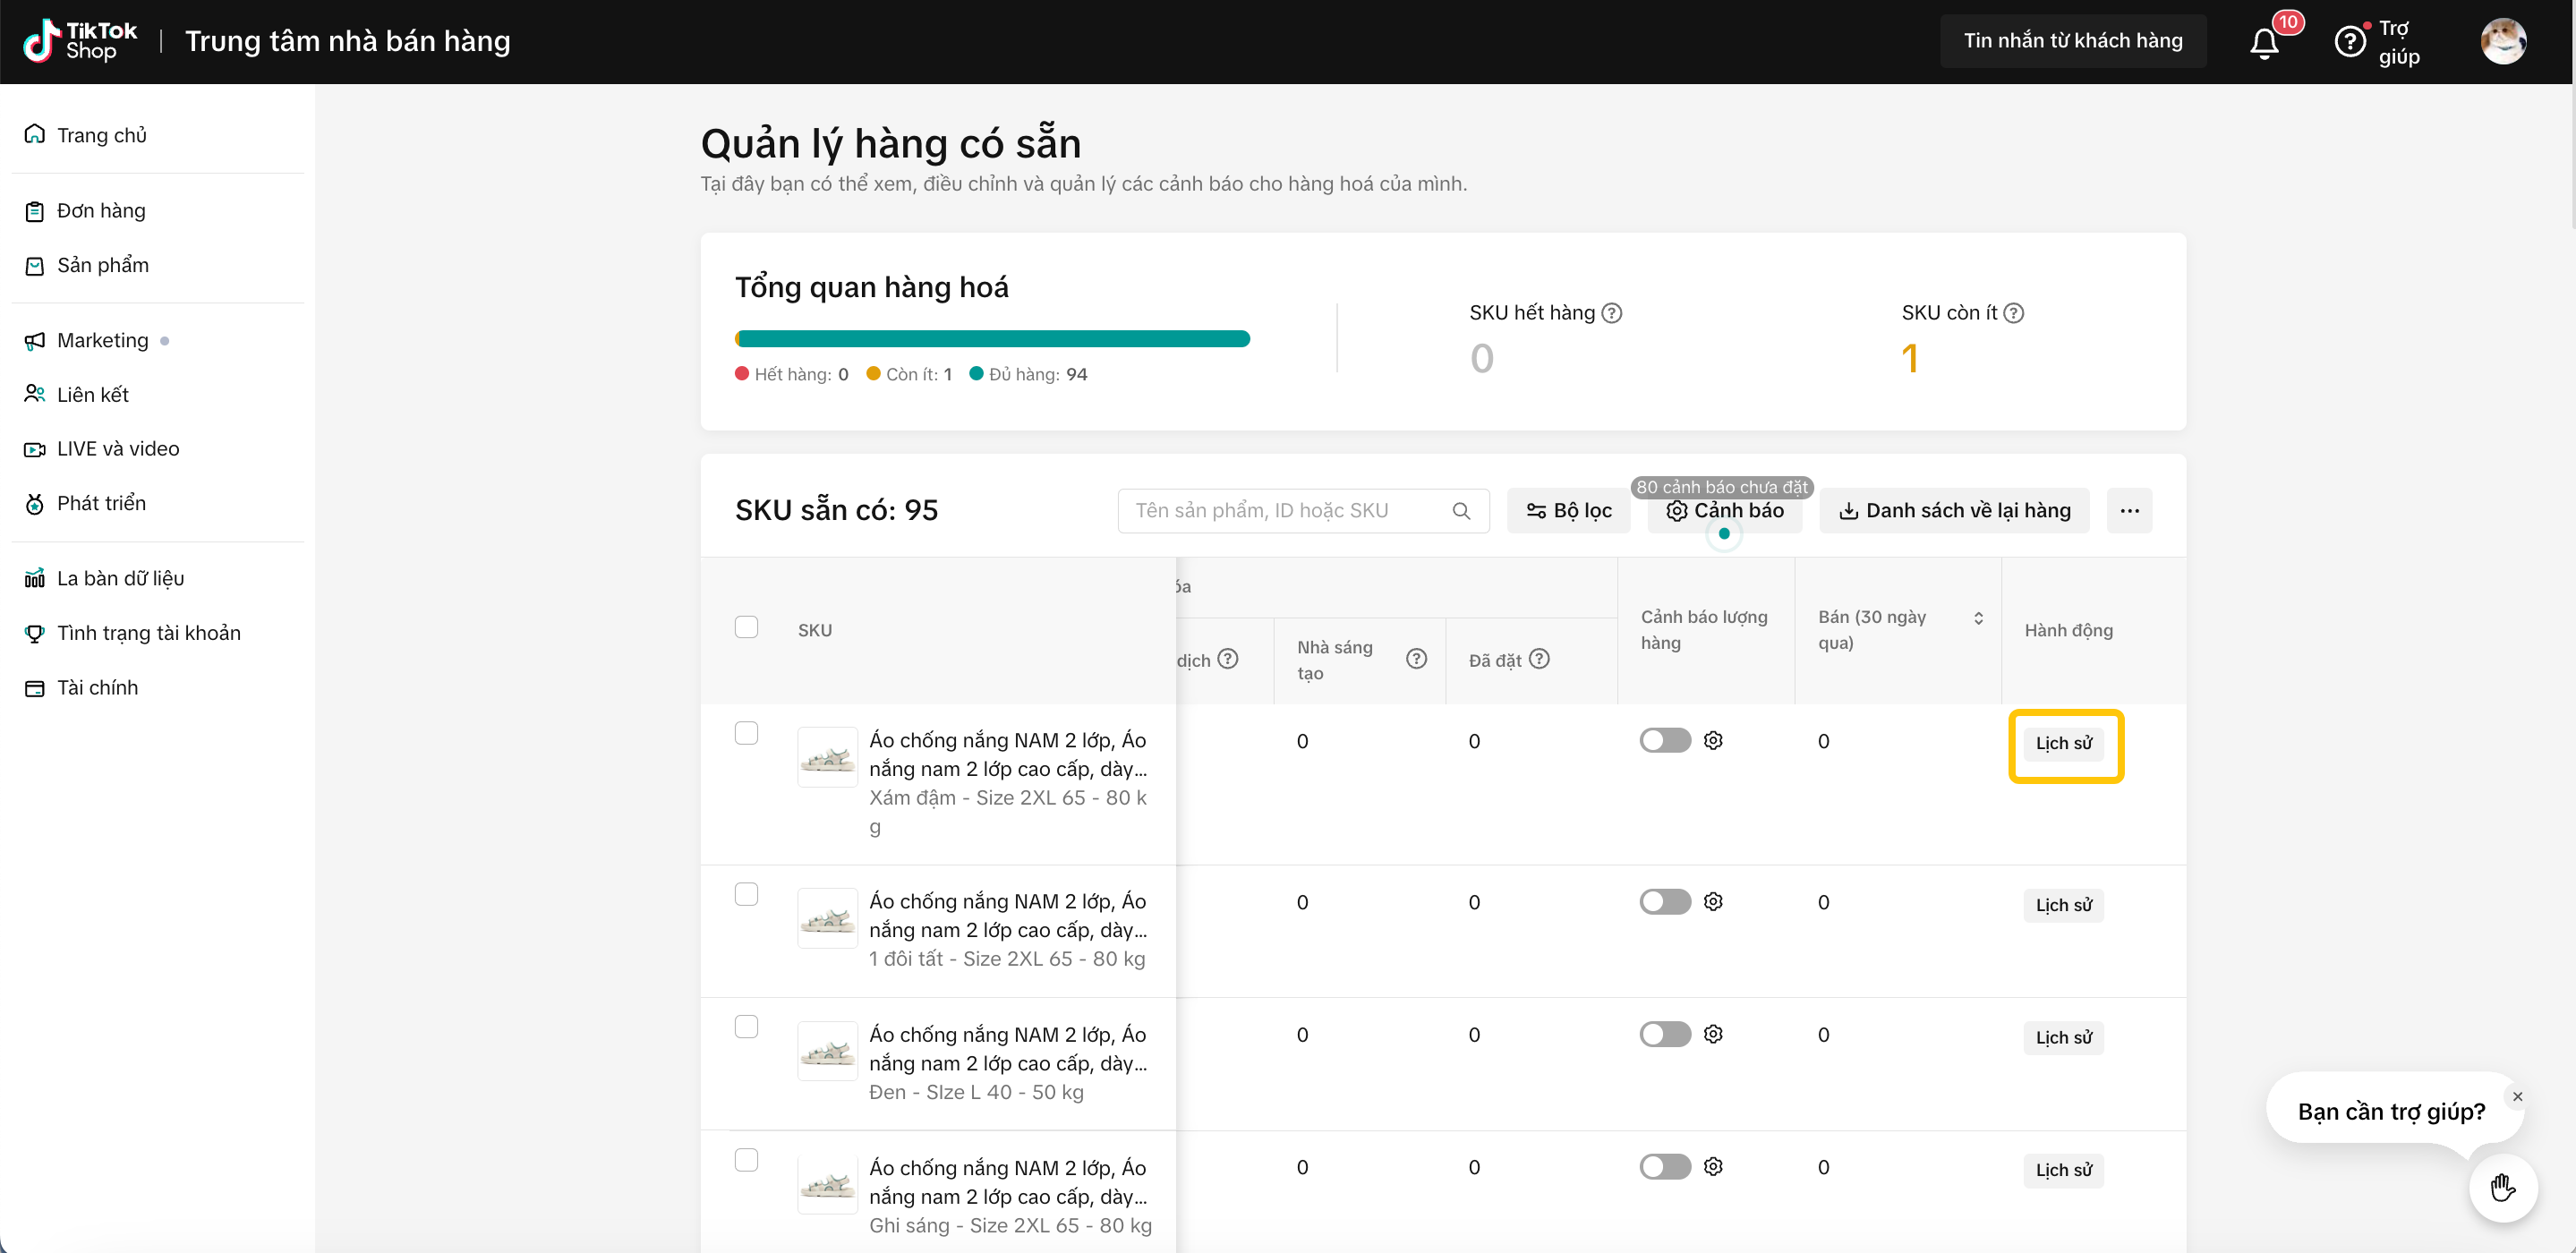
Task: Open La bàn dữ liệu menu
Action: 120,579
